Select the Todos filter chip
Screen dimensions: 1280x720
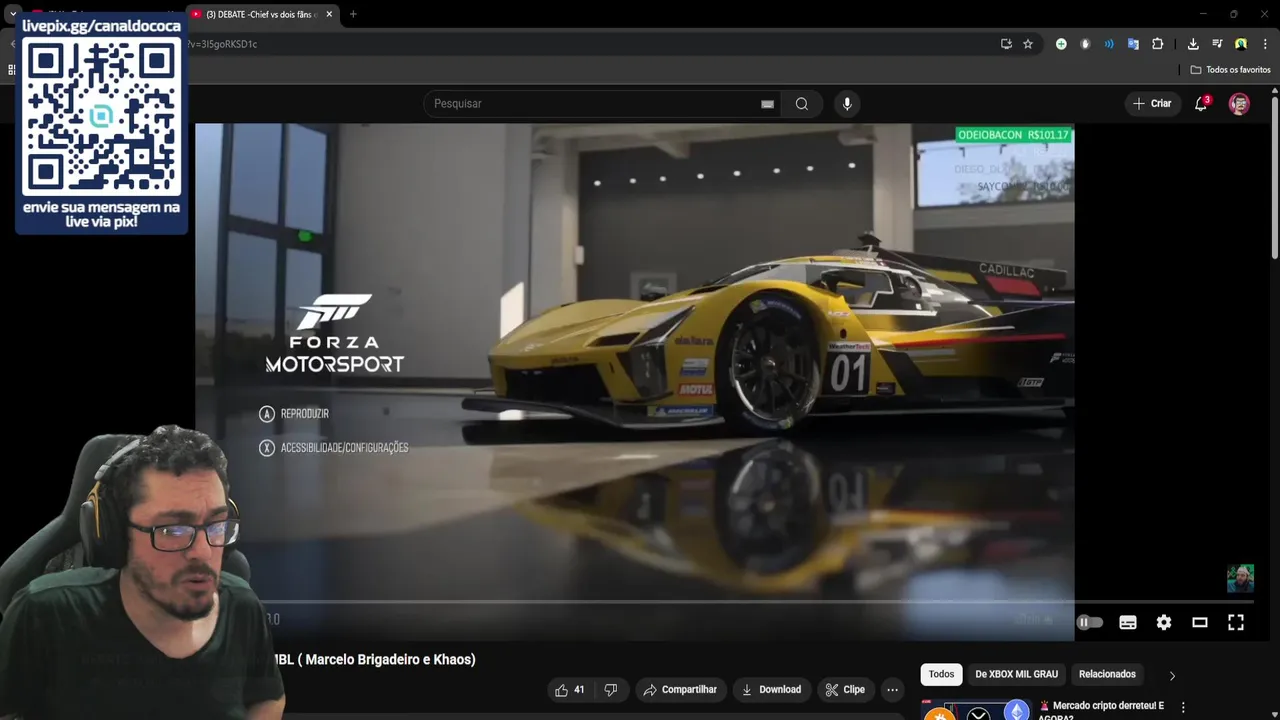[x=941, y=674]
